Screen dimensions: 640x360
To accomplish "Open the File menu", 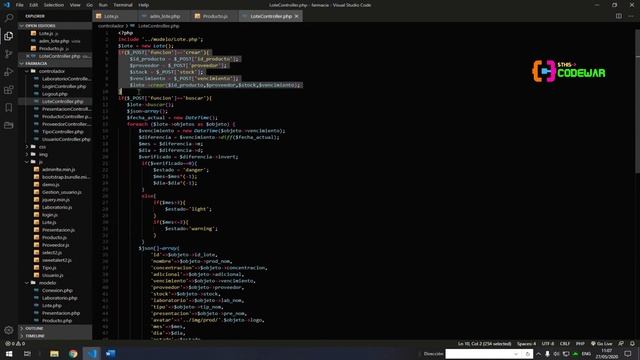I will click(20, 5).
